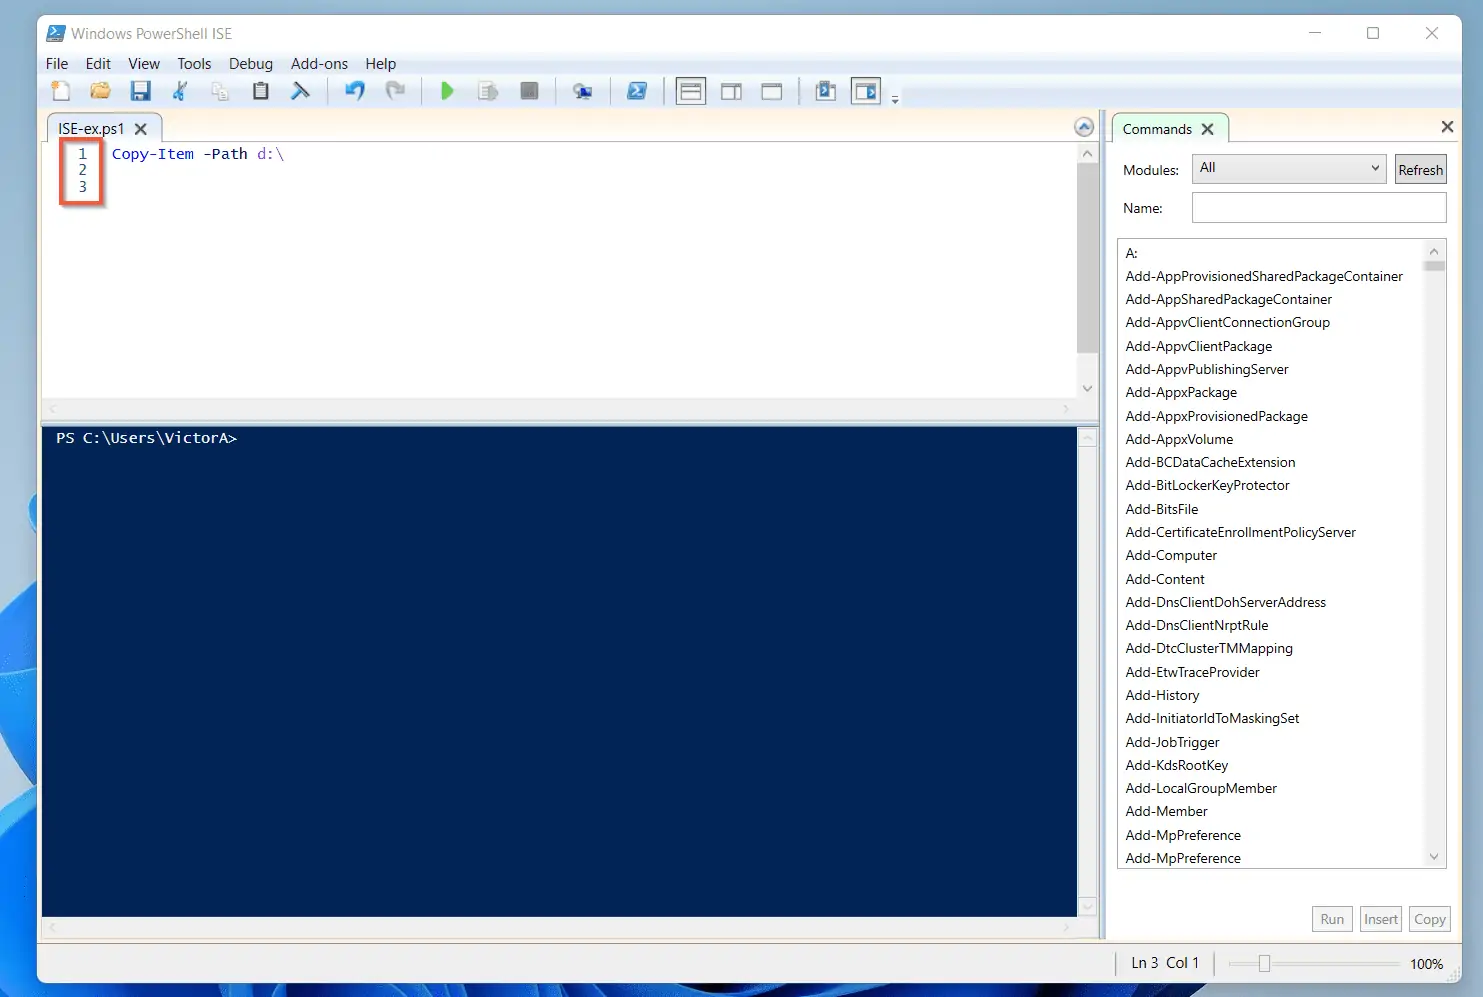The image size is (1483, 997).
Task: Maximize the script pane layout
Action: 771,91
